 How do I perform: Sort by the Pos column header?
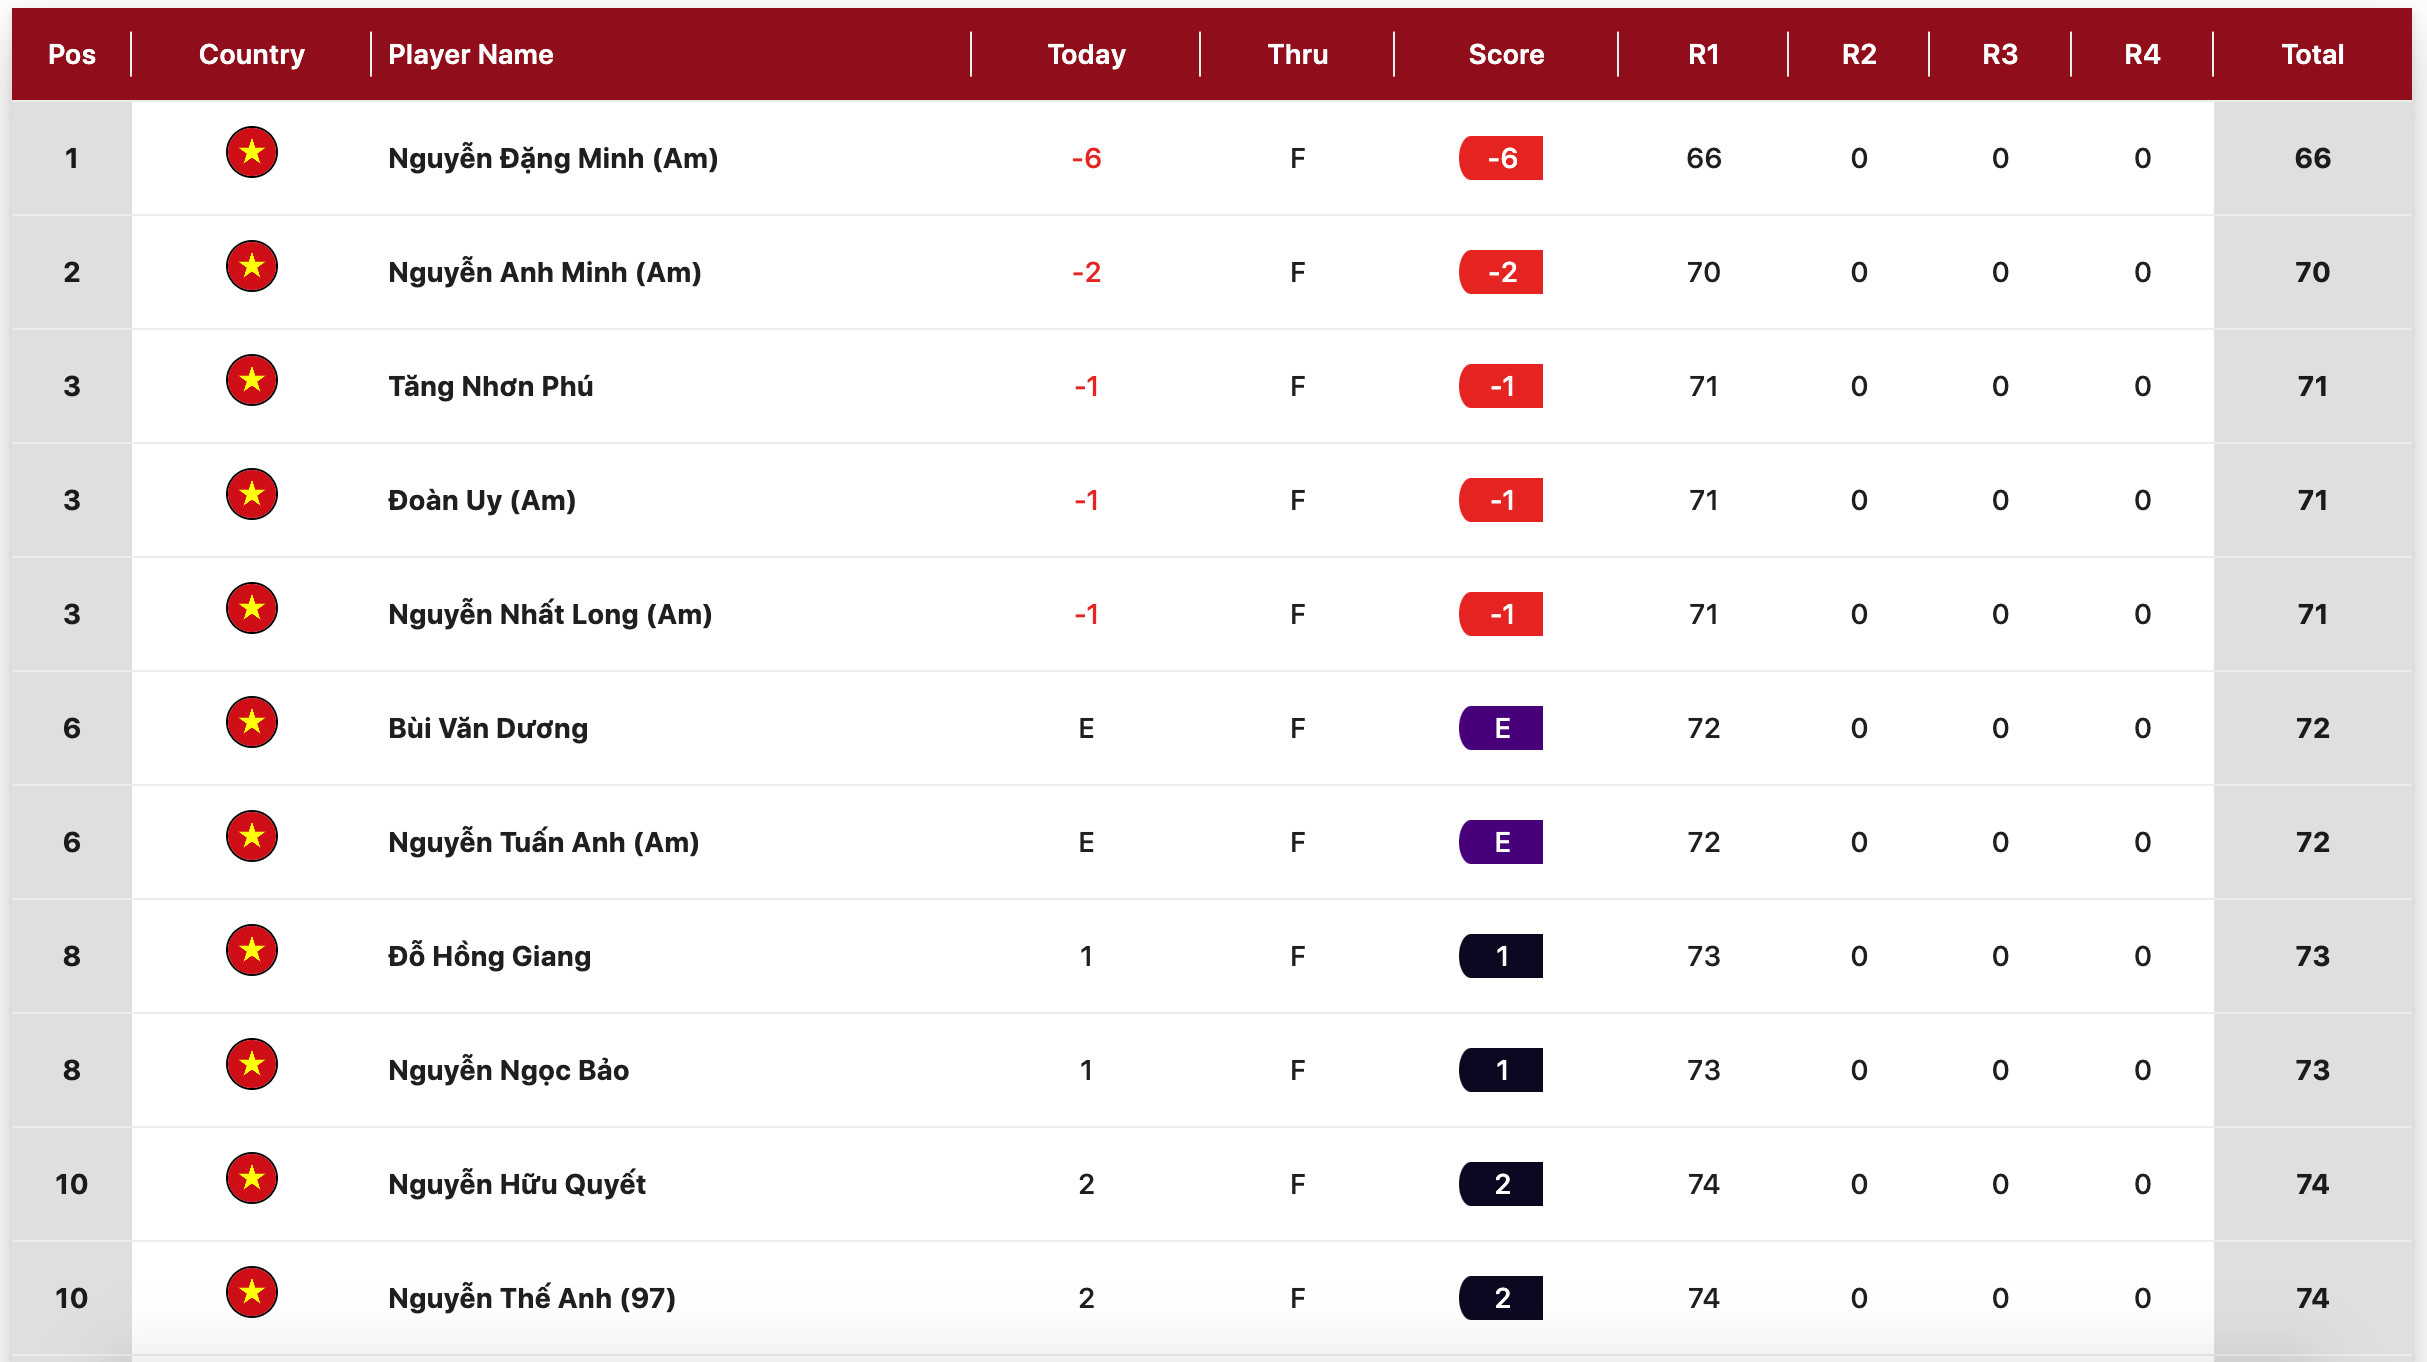[72, 54]
